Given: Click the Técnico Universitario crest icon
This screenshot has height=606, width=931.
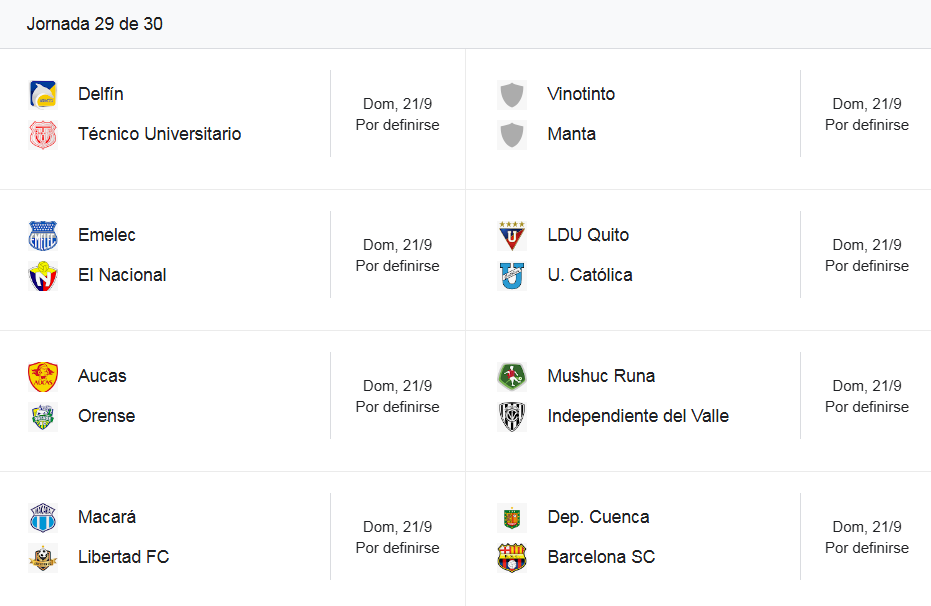Looking at the screenshot, I should coord(43,135).
